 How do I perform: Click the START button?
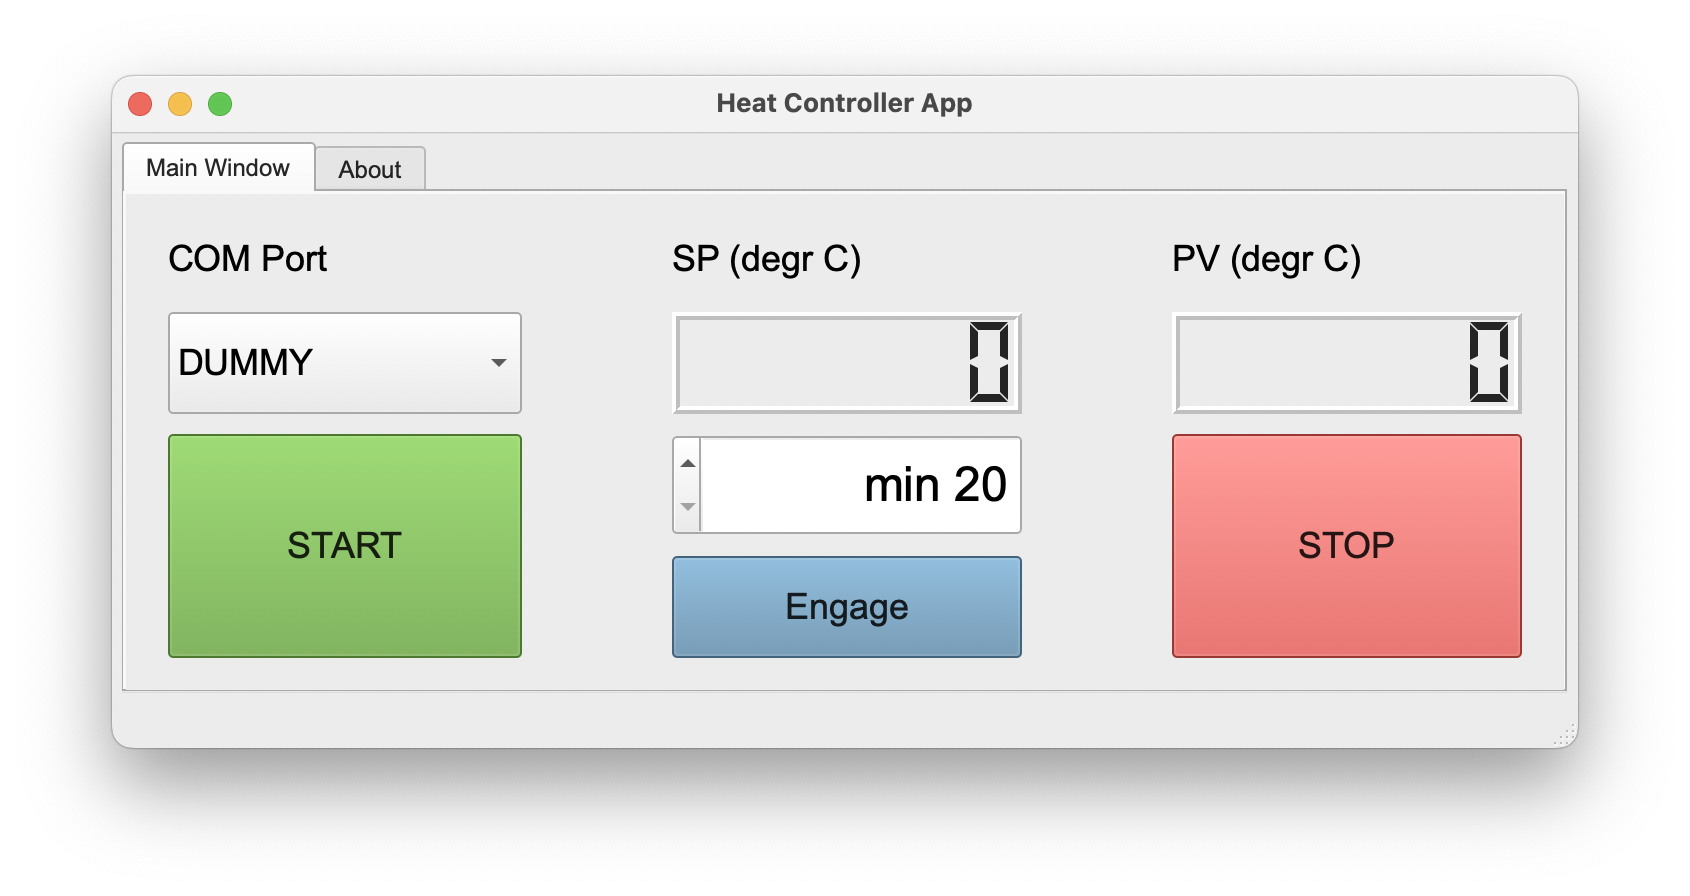pos(344,545)
